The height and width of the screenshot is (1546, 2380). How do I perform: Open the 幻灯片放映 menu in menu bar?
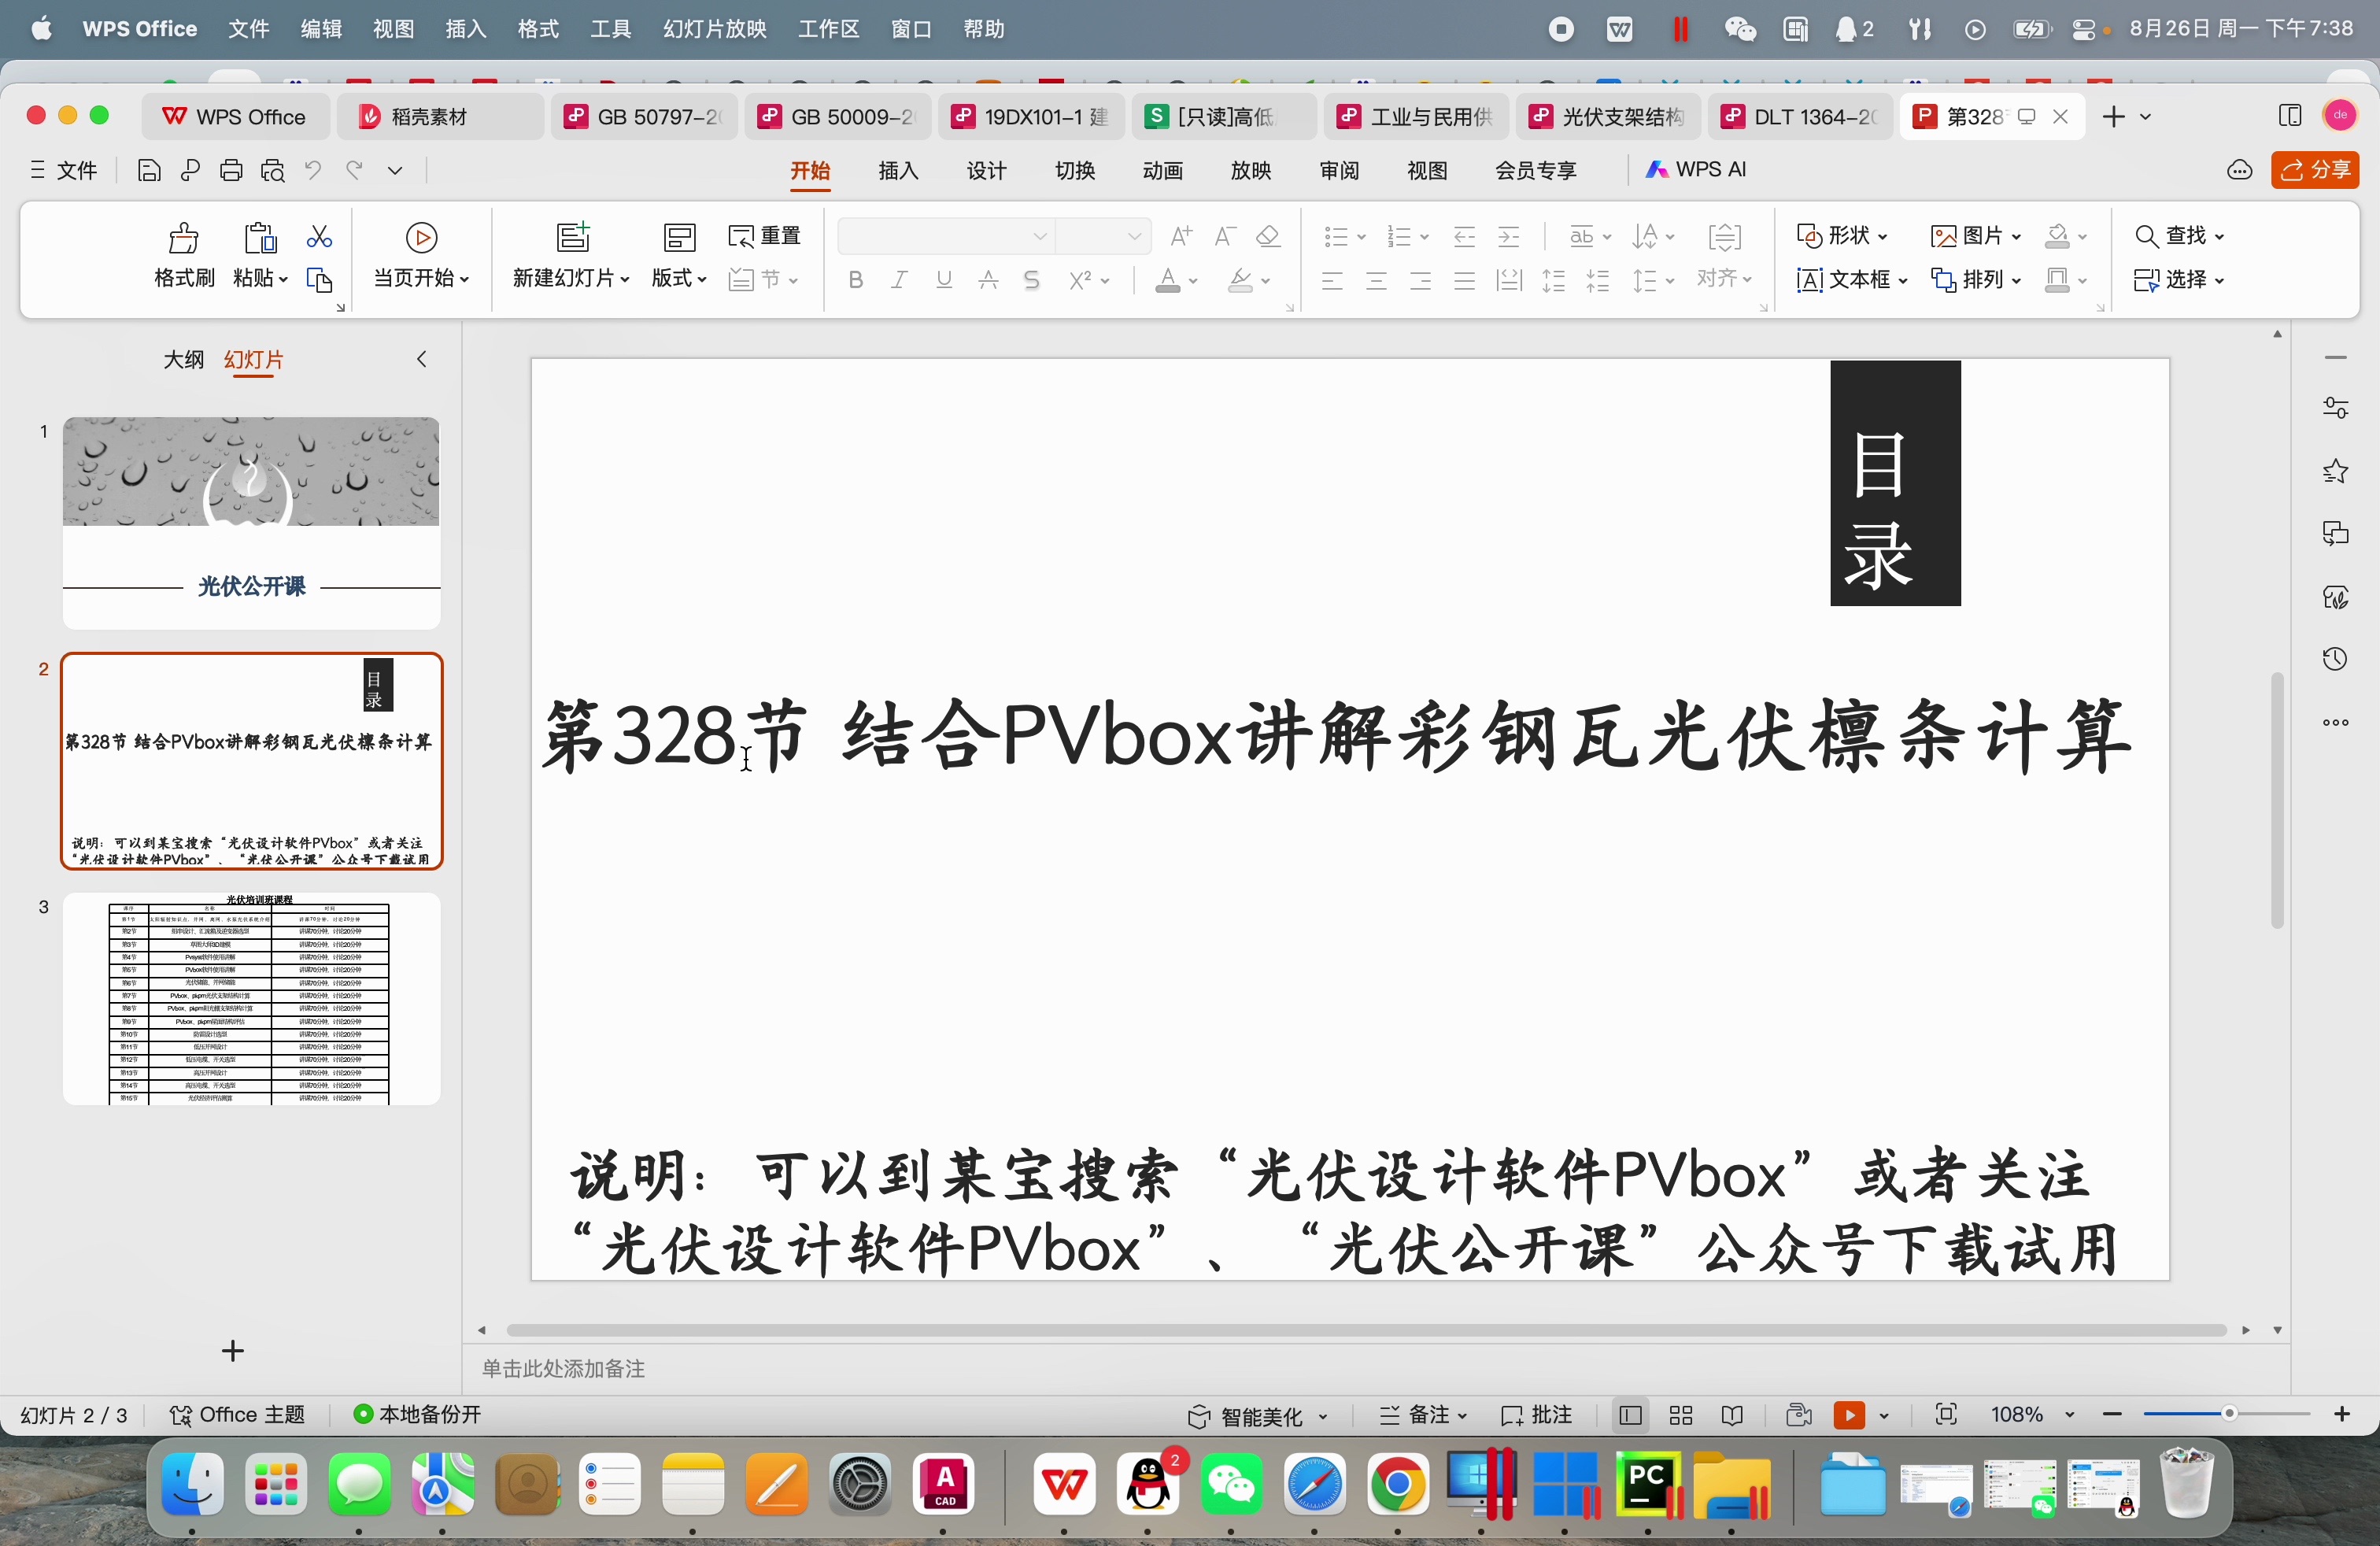[714, 29]
